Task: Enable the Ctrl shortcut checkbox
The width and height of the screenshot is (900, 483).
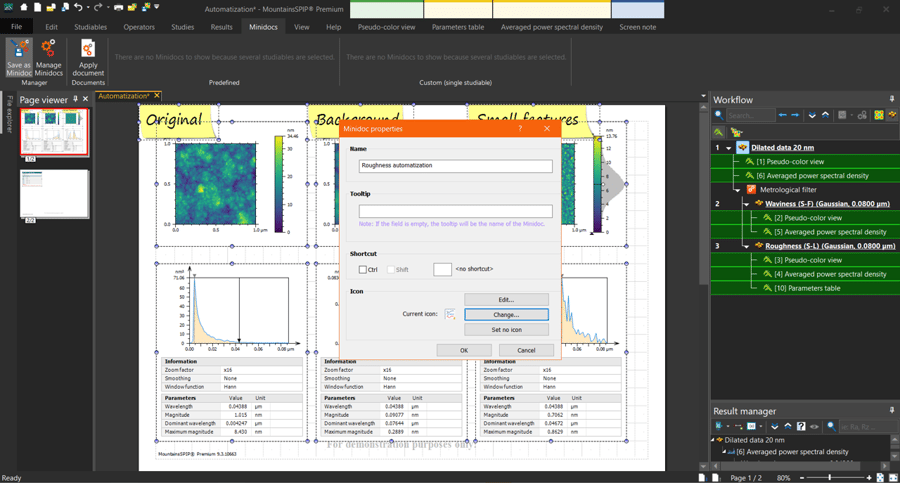Action: 363,269
